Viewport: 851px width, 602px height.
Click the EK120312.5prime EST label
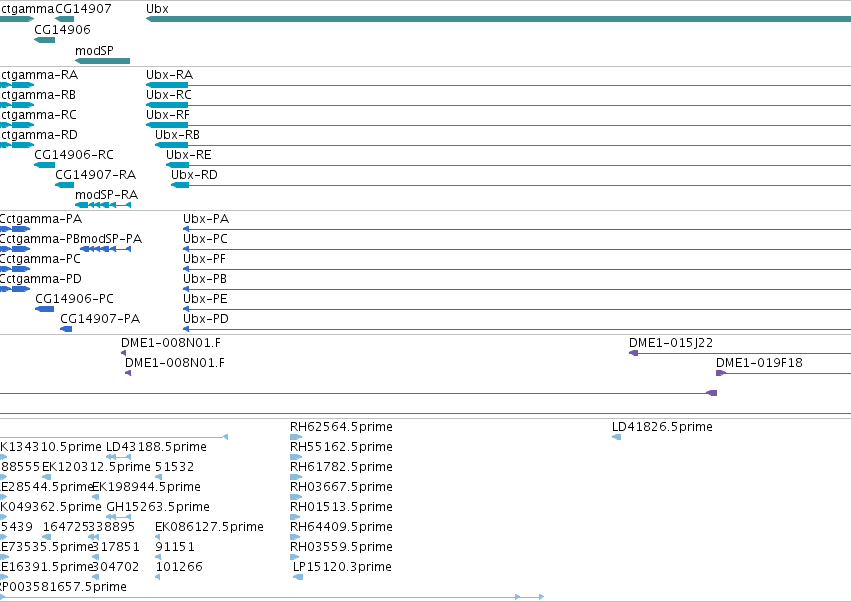(97, 467)
